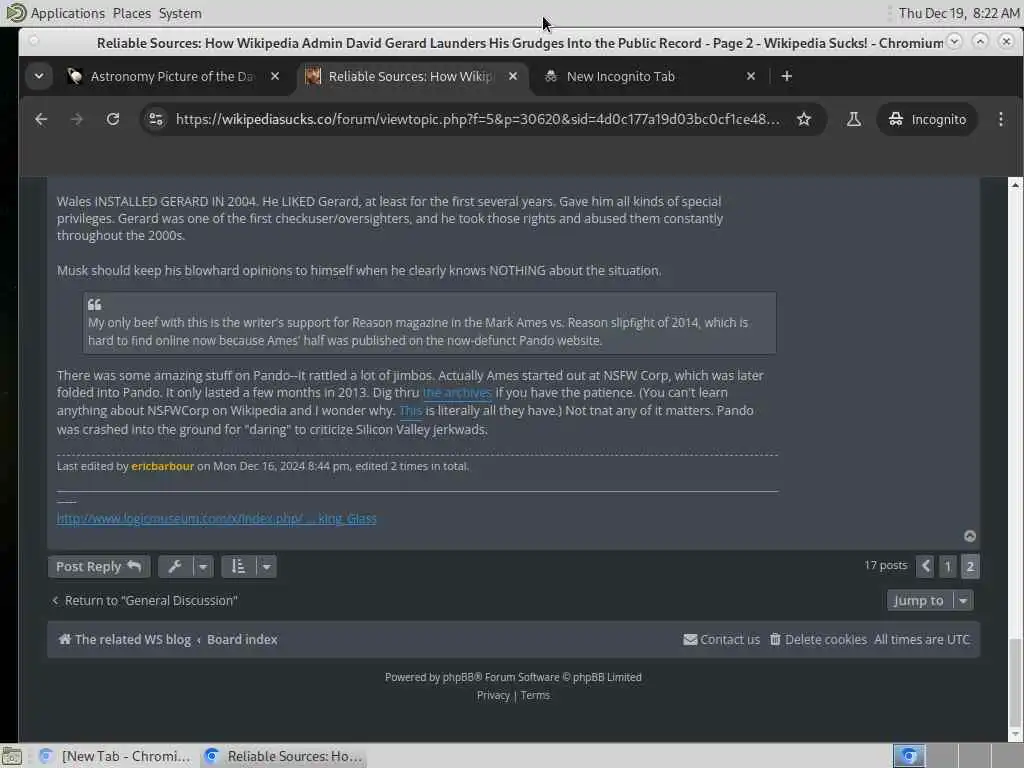Click Delete cookies link
This screenshot has height=768, width=1024.
pos(818,640)
